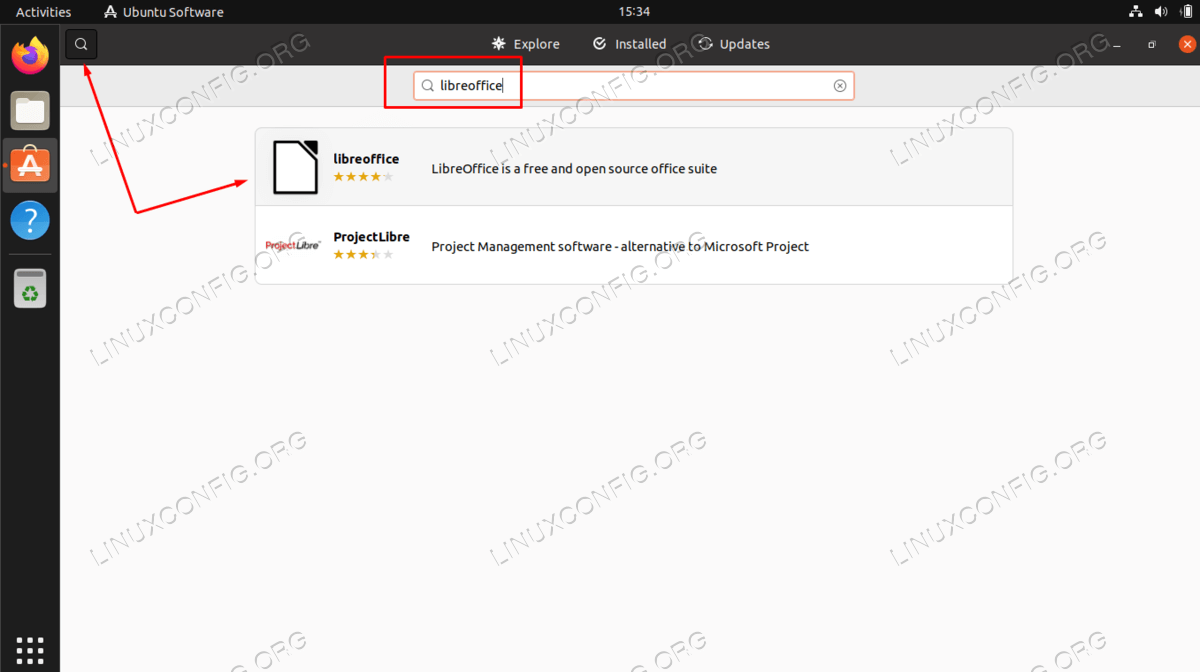Click ProjectLibre star rating
The height and width of the screenshot is (672, 1200).
point(363,255)
